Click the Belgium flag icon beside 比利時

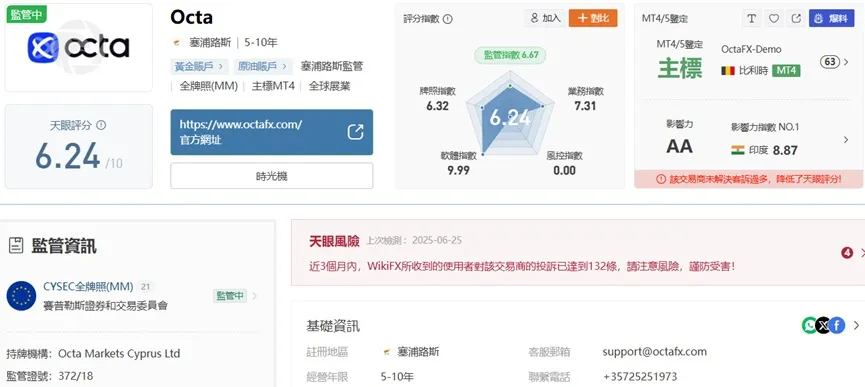pyautogui.click(x=727, y=71)
